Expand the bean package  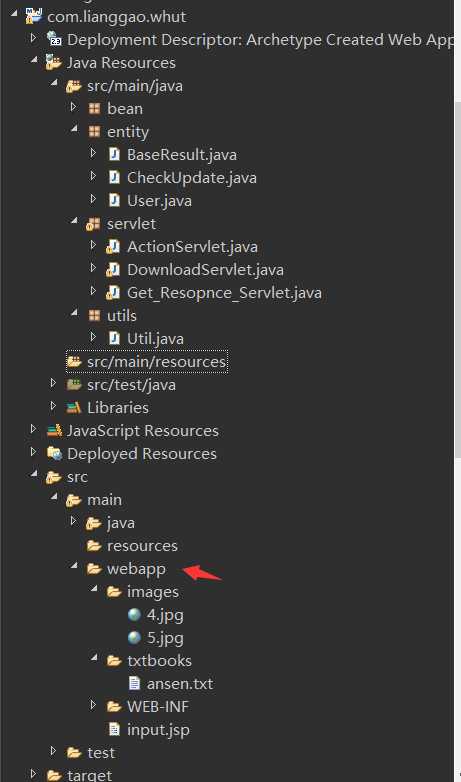click(73, 106)
